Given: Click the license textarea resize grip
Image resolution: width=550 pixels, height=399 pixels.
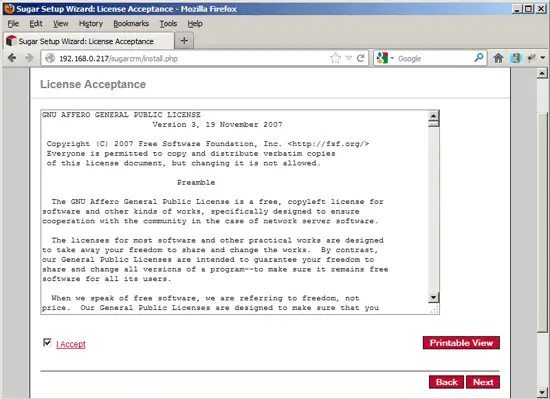Looking at the screenshot, I should (434, 309).
